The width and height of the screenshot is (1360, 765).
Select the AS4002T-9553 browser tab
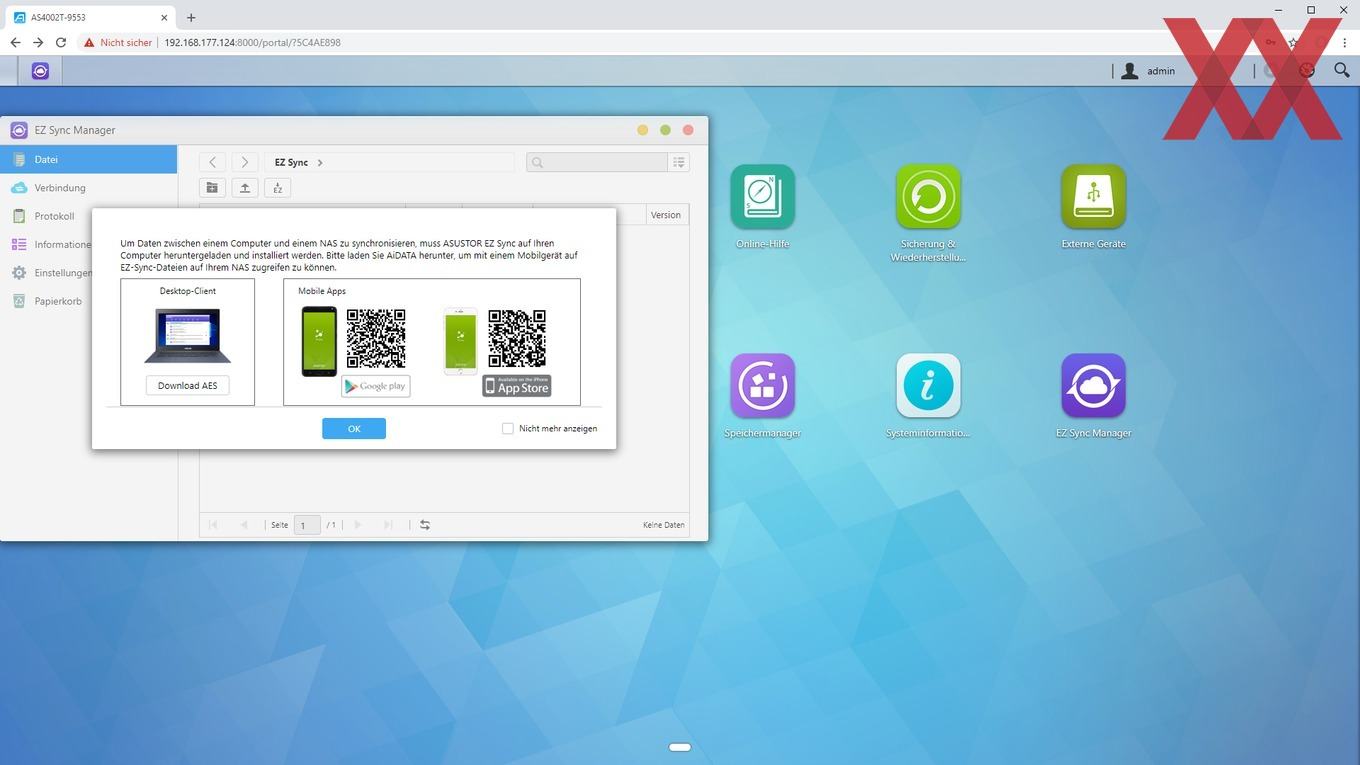[x=92, y=17]
